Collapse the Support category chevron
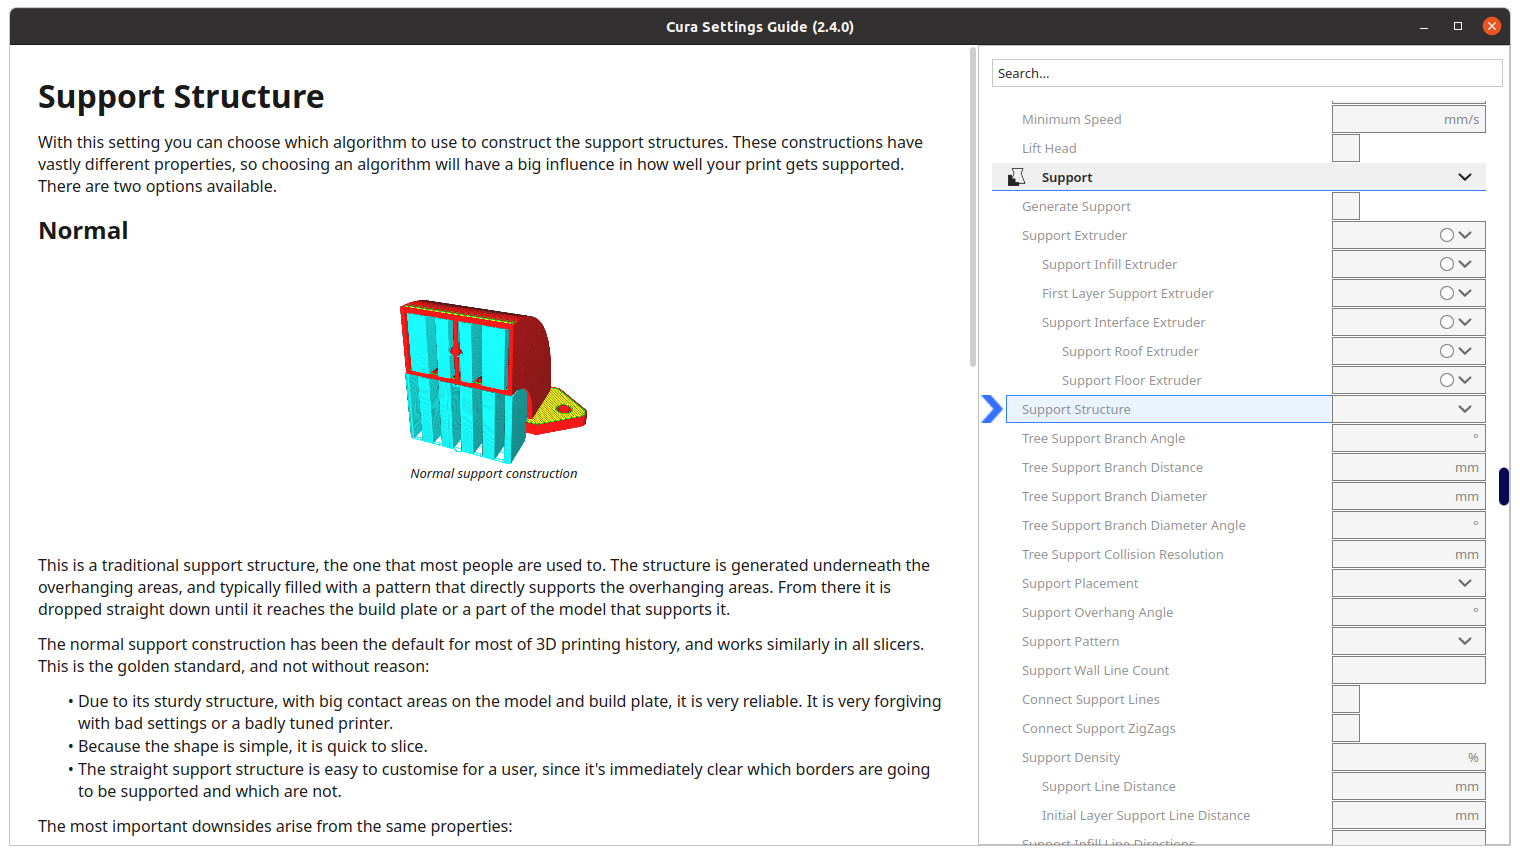 click(x=1465, y=177)
